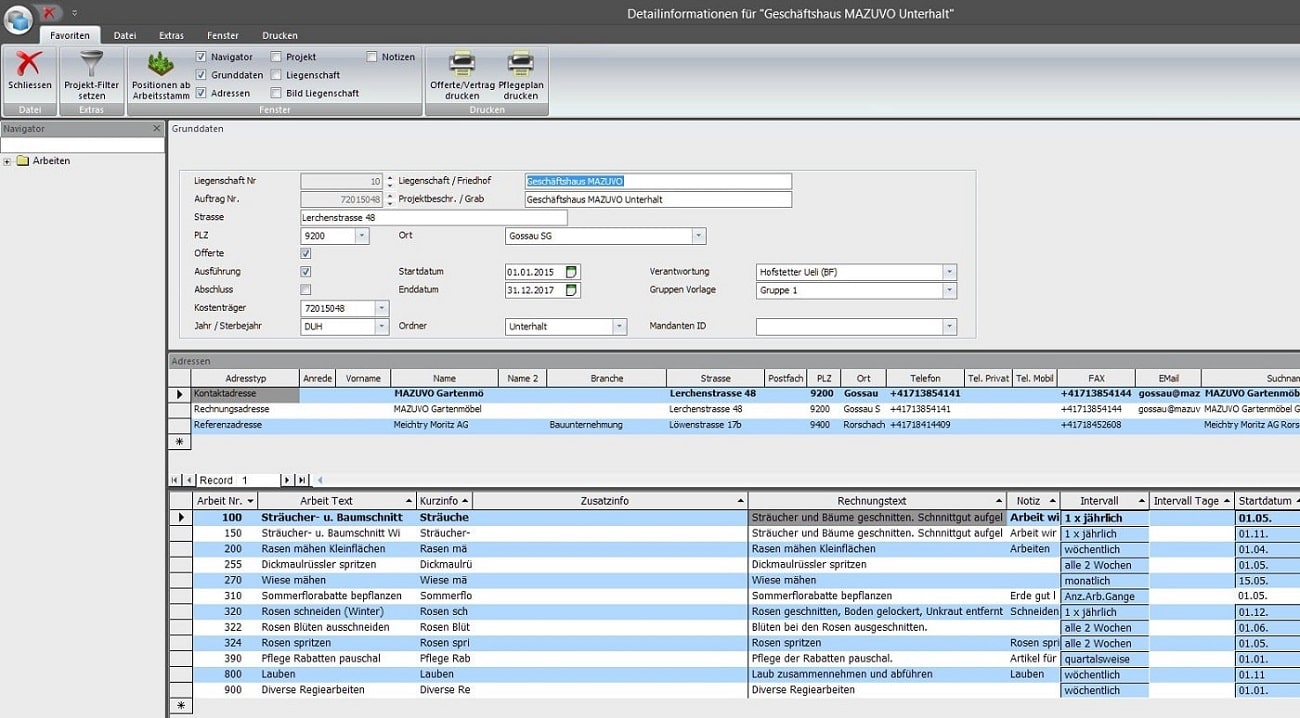
Task: Click Positionen ab Arbeitsstamm icon
Action: pos(161,64)
